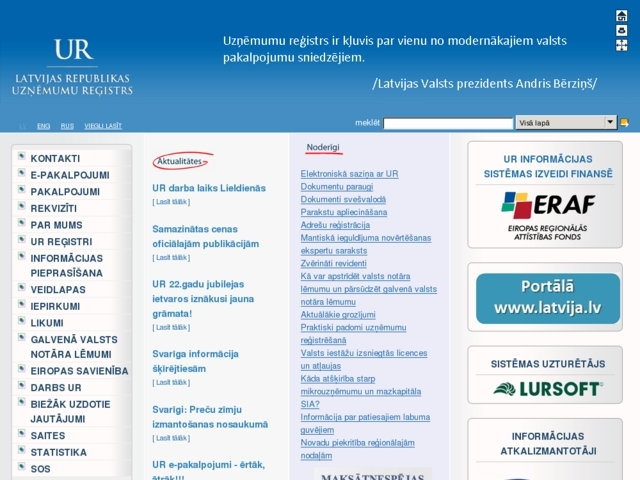
Task: Open KONTAKTI menu item
Action: (55, 158)
